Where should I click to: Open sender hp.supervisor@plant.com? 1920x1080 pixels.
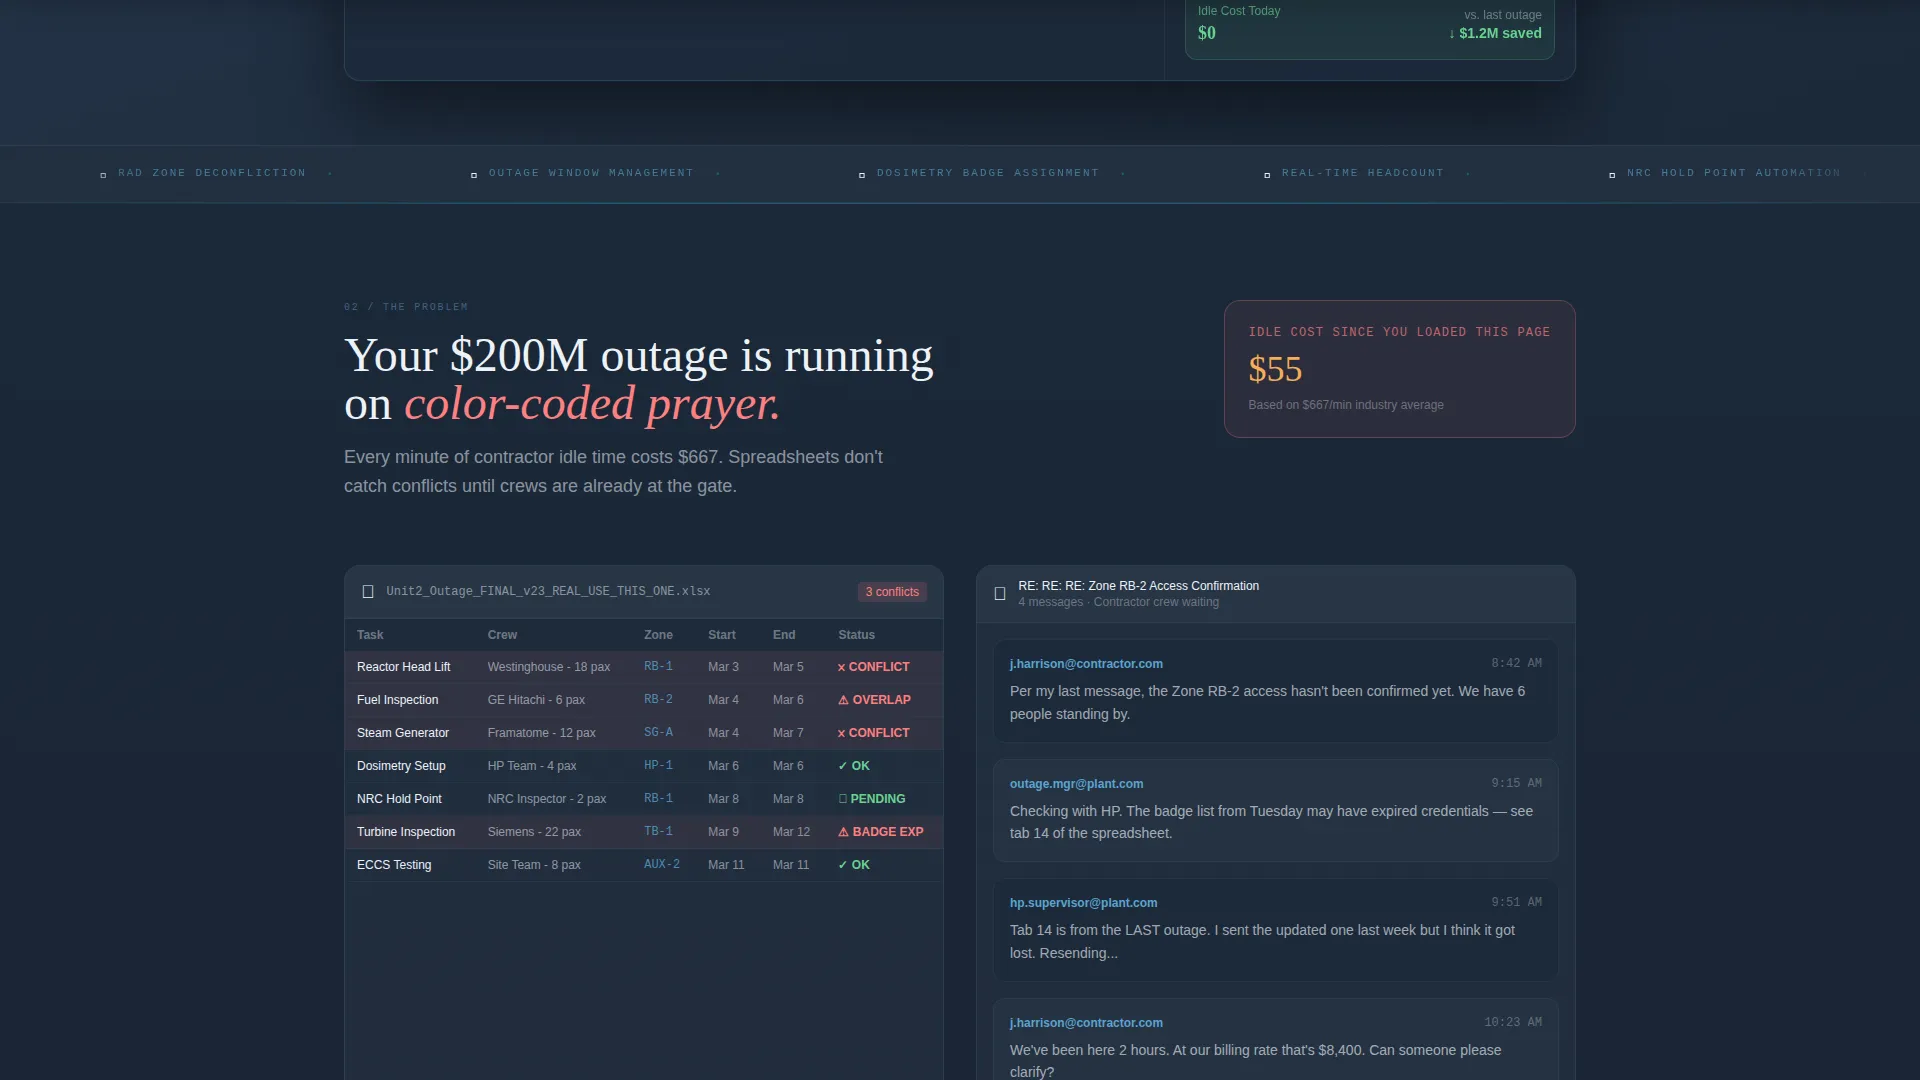[1083, 903]
